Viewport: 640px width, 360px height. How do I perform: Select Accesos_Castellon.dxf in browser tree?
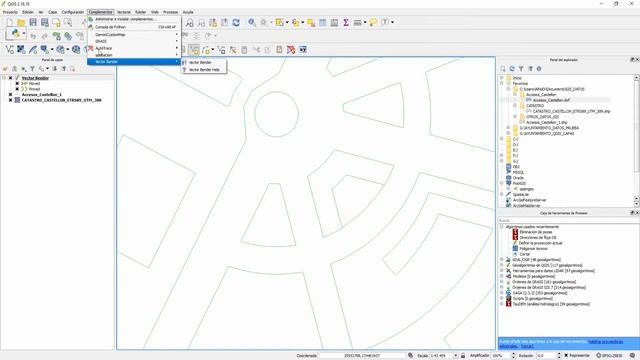(x=551, y=100)
